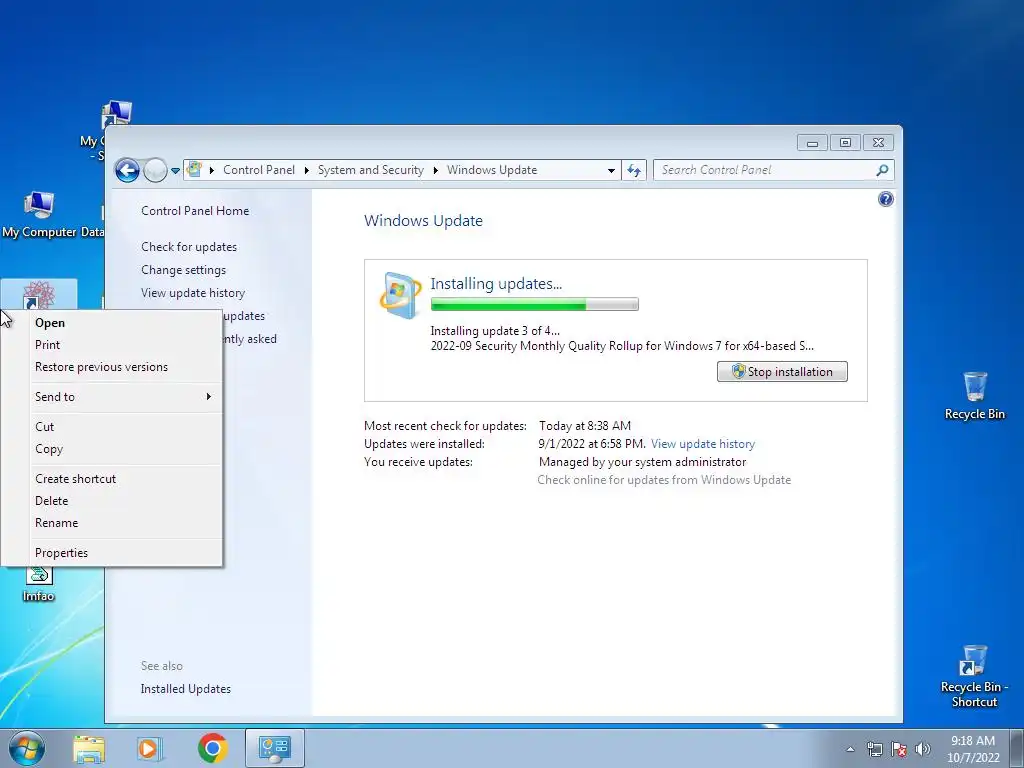This screenshot has height=768, width=1024.
Task: Click the Windows Update shield icon
Action: click(x=400, y=295)
